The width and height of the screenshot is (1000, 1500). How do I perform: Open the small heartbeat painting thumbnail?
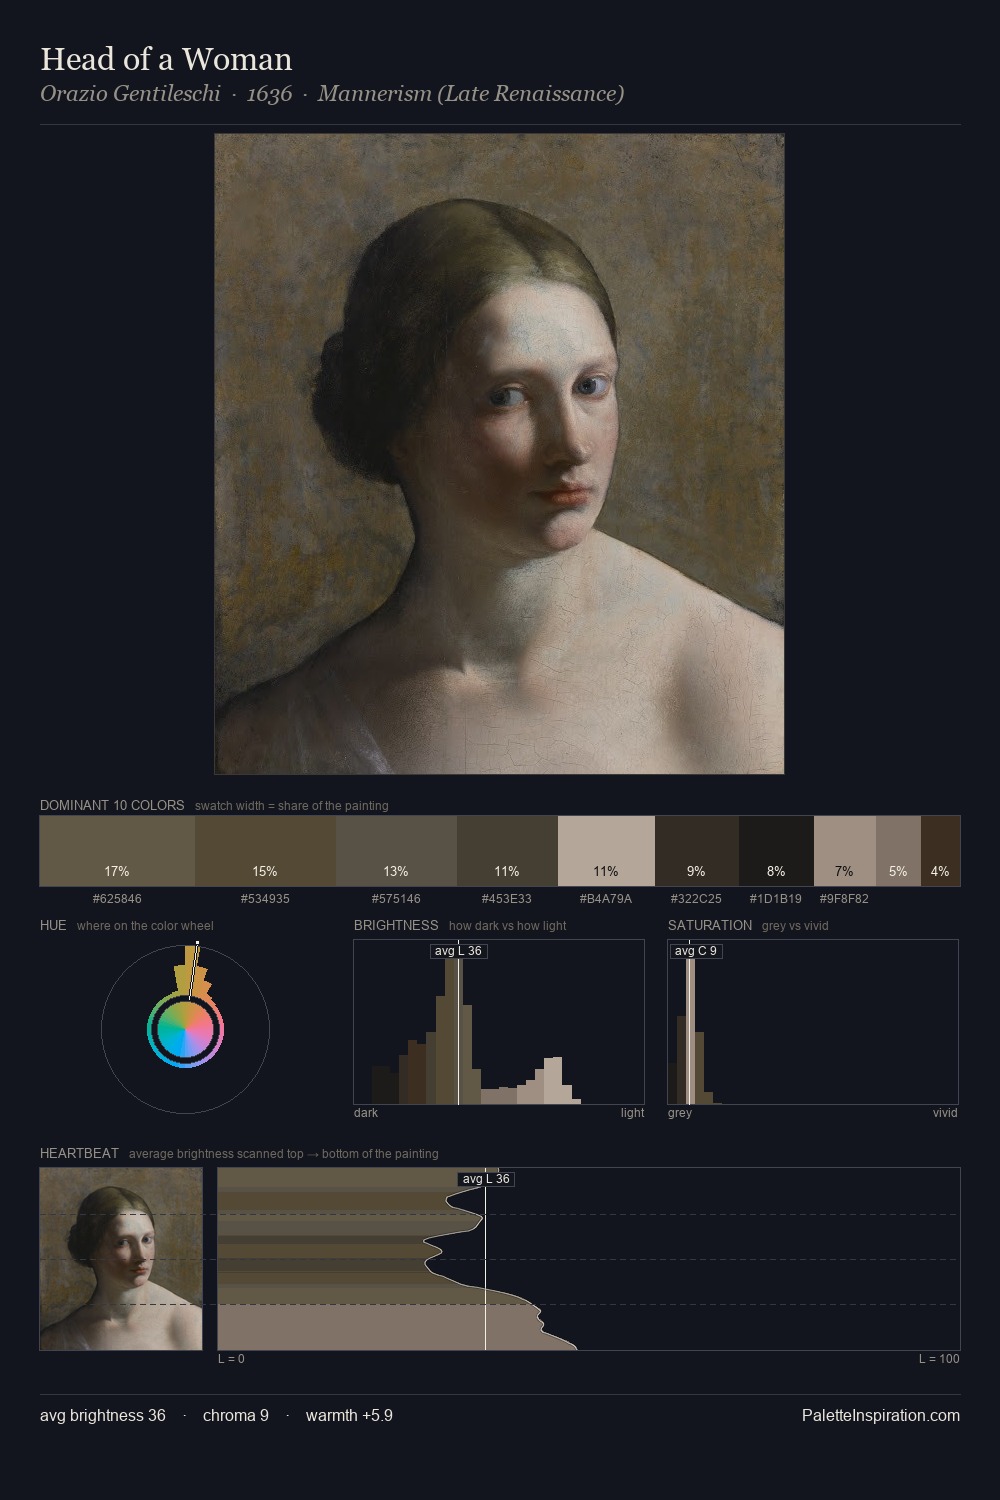pos(121,1259)
